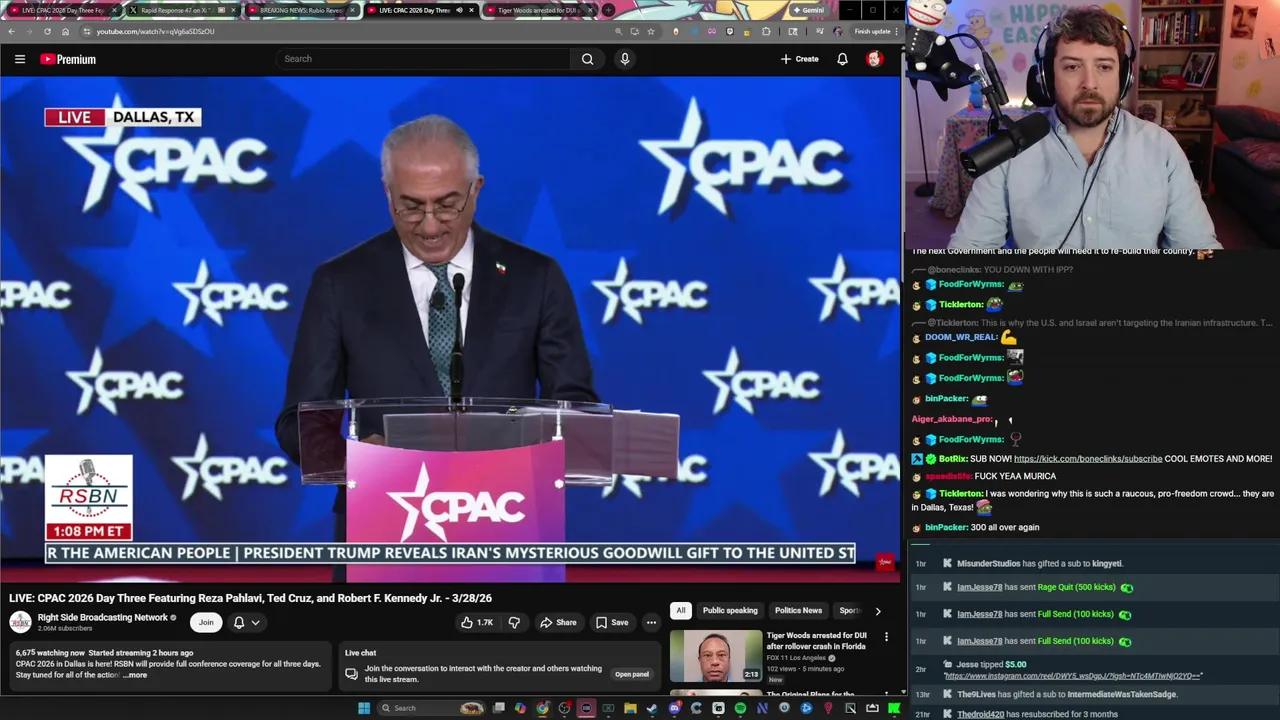Select the Politics News filter chip
Viewport: 1280px width, 720px height.
point(798,610)
